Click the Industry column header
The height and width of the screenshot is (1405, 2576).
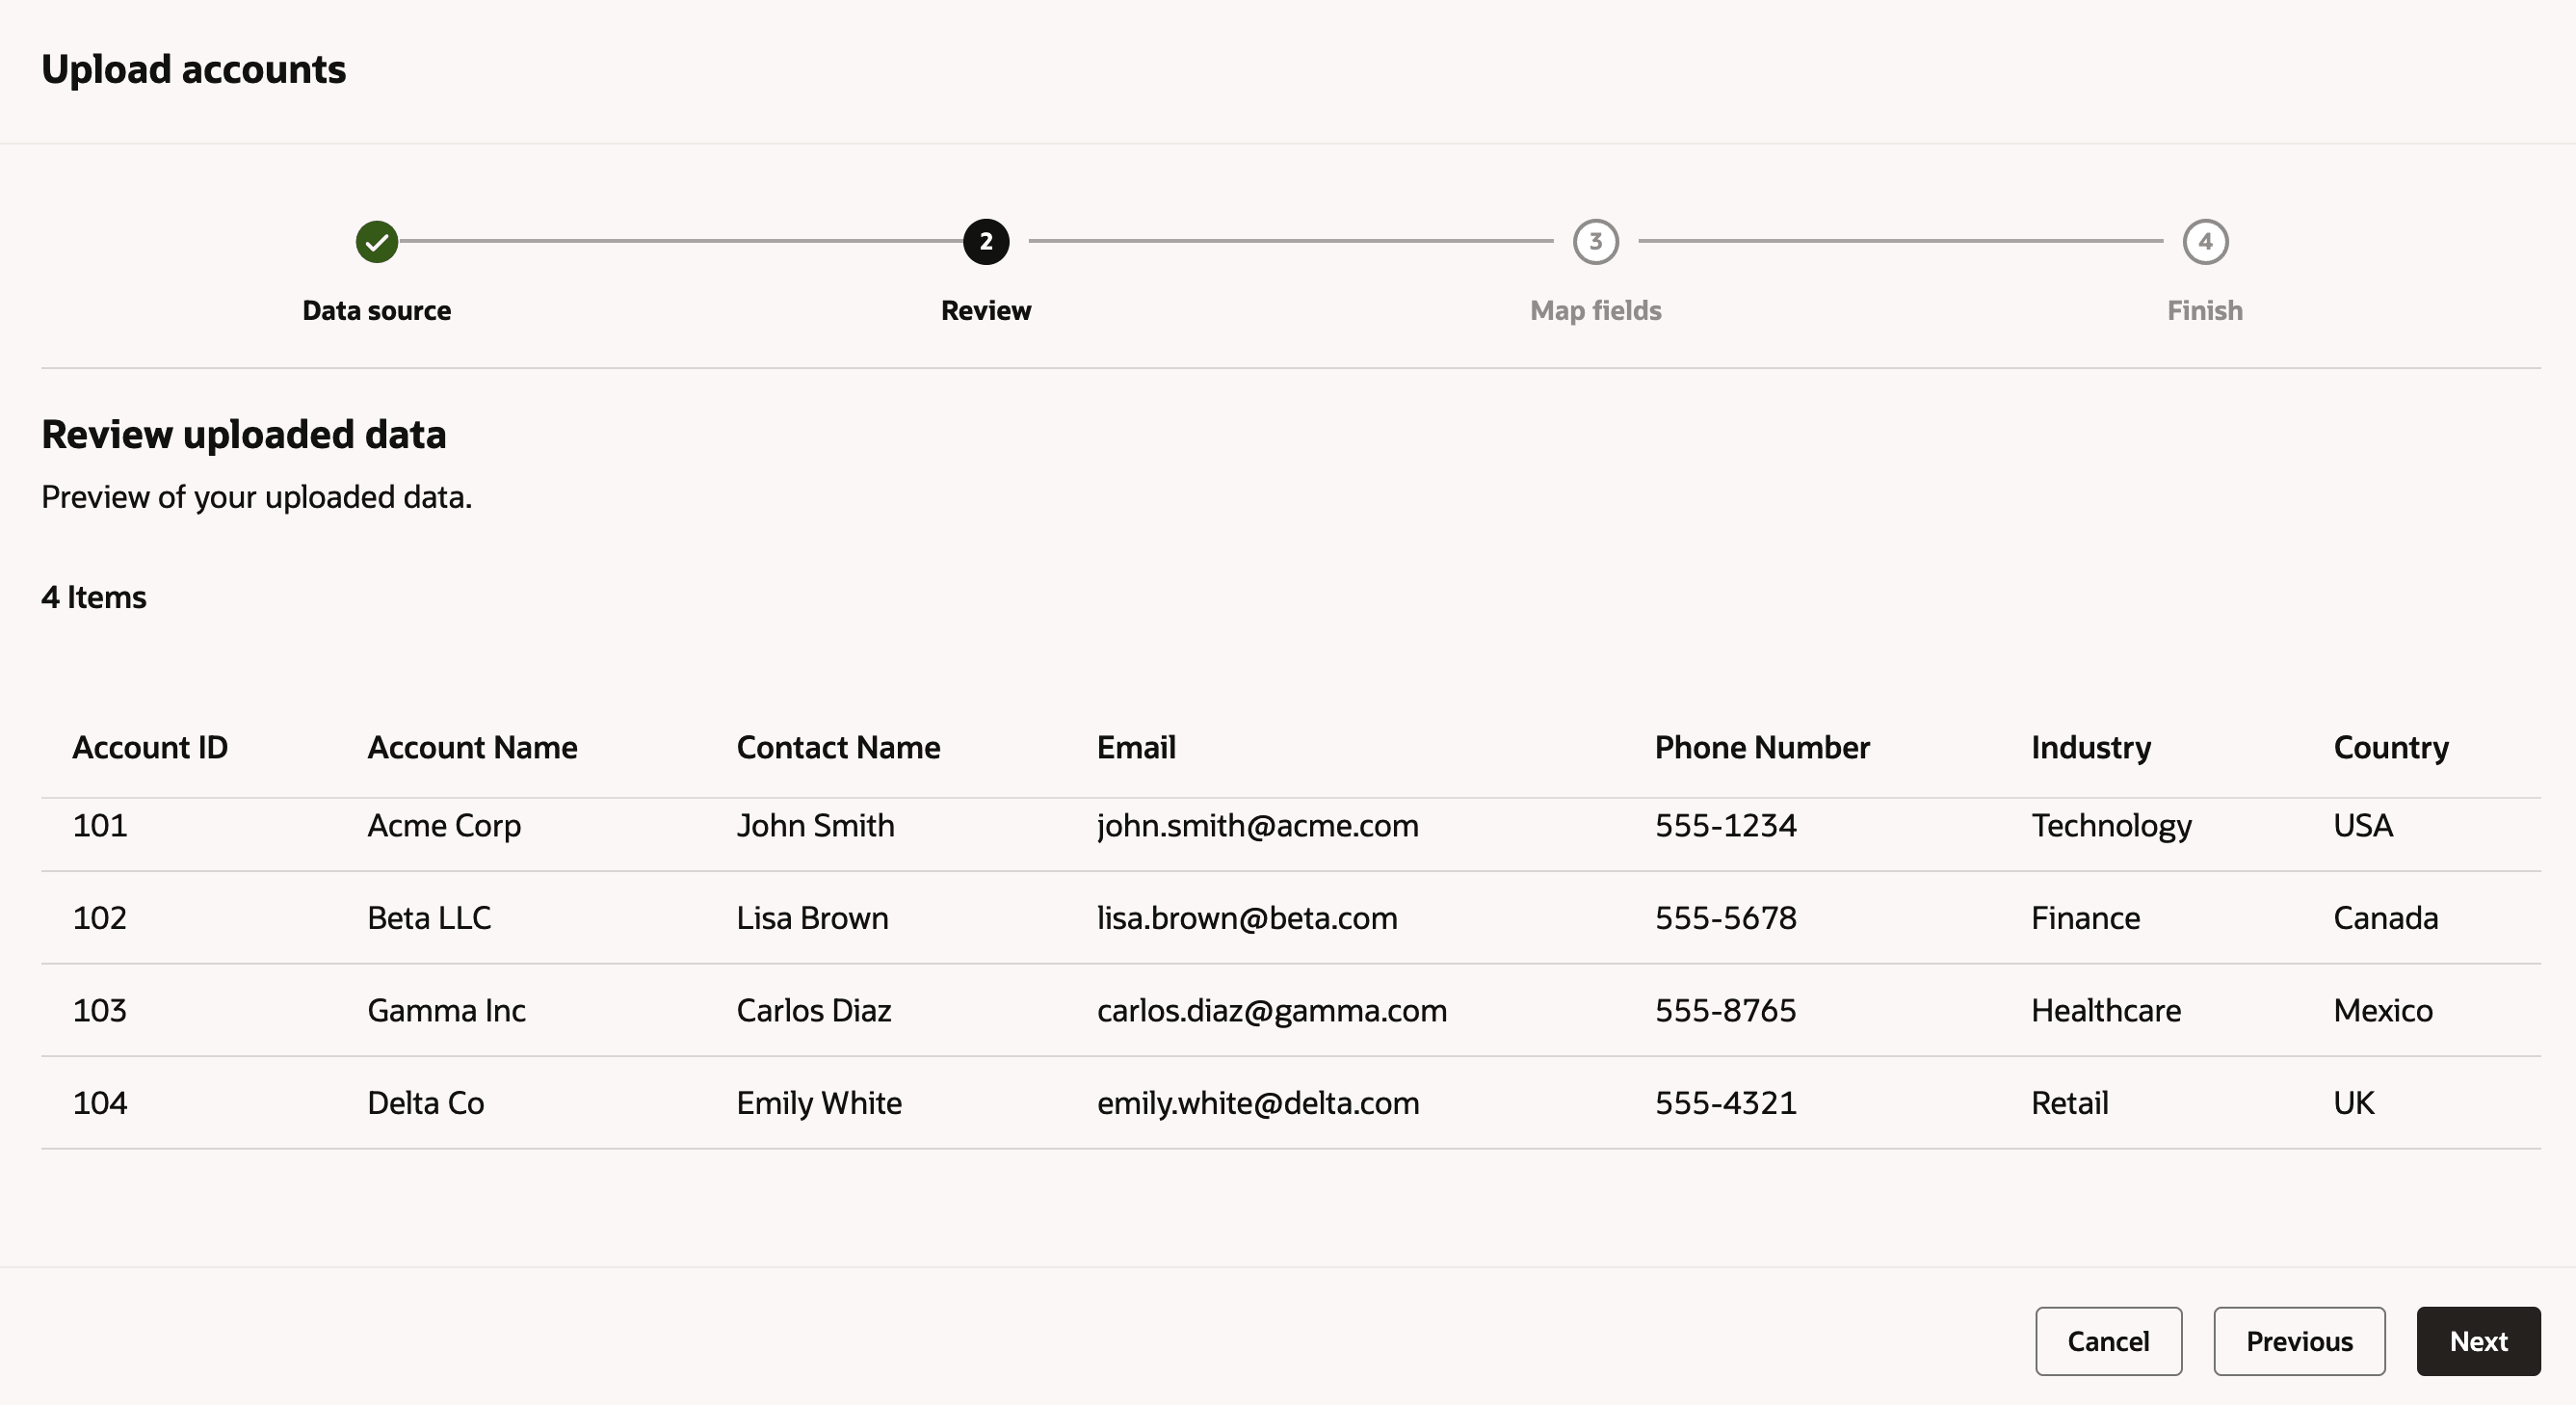point(2091,748)
